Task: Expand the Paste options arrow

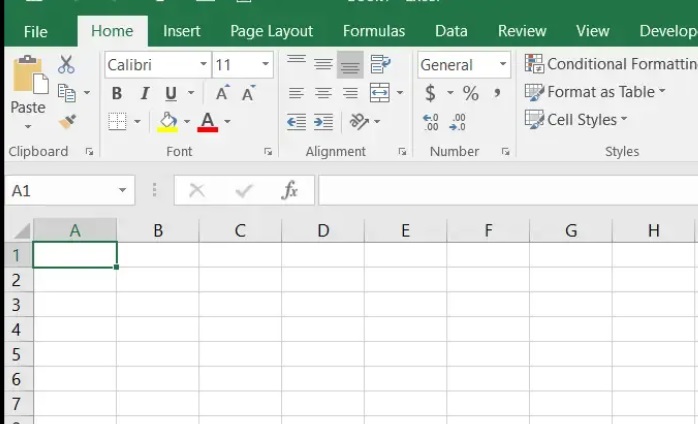Action: [x=28, y=127]
